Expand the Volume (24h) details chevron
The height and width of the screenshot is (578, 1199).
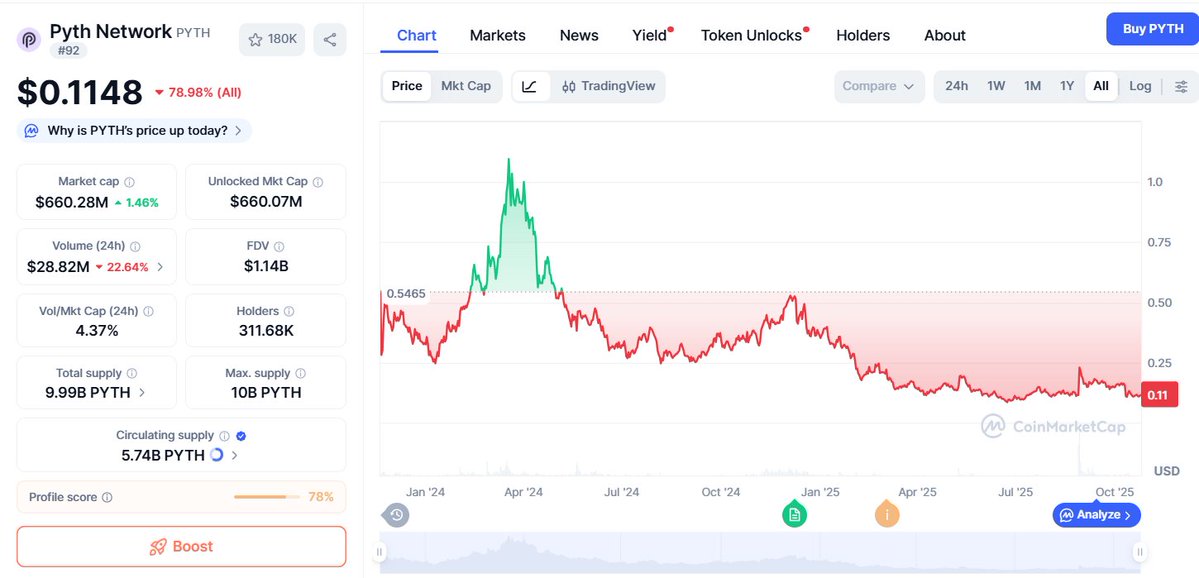160,268
